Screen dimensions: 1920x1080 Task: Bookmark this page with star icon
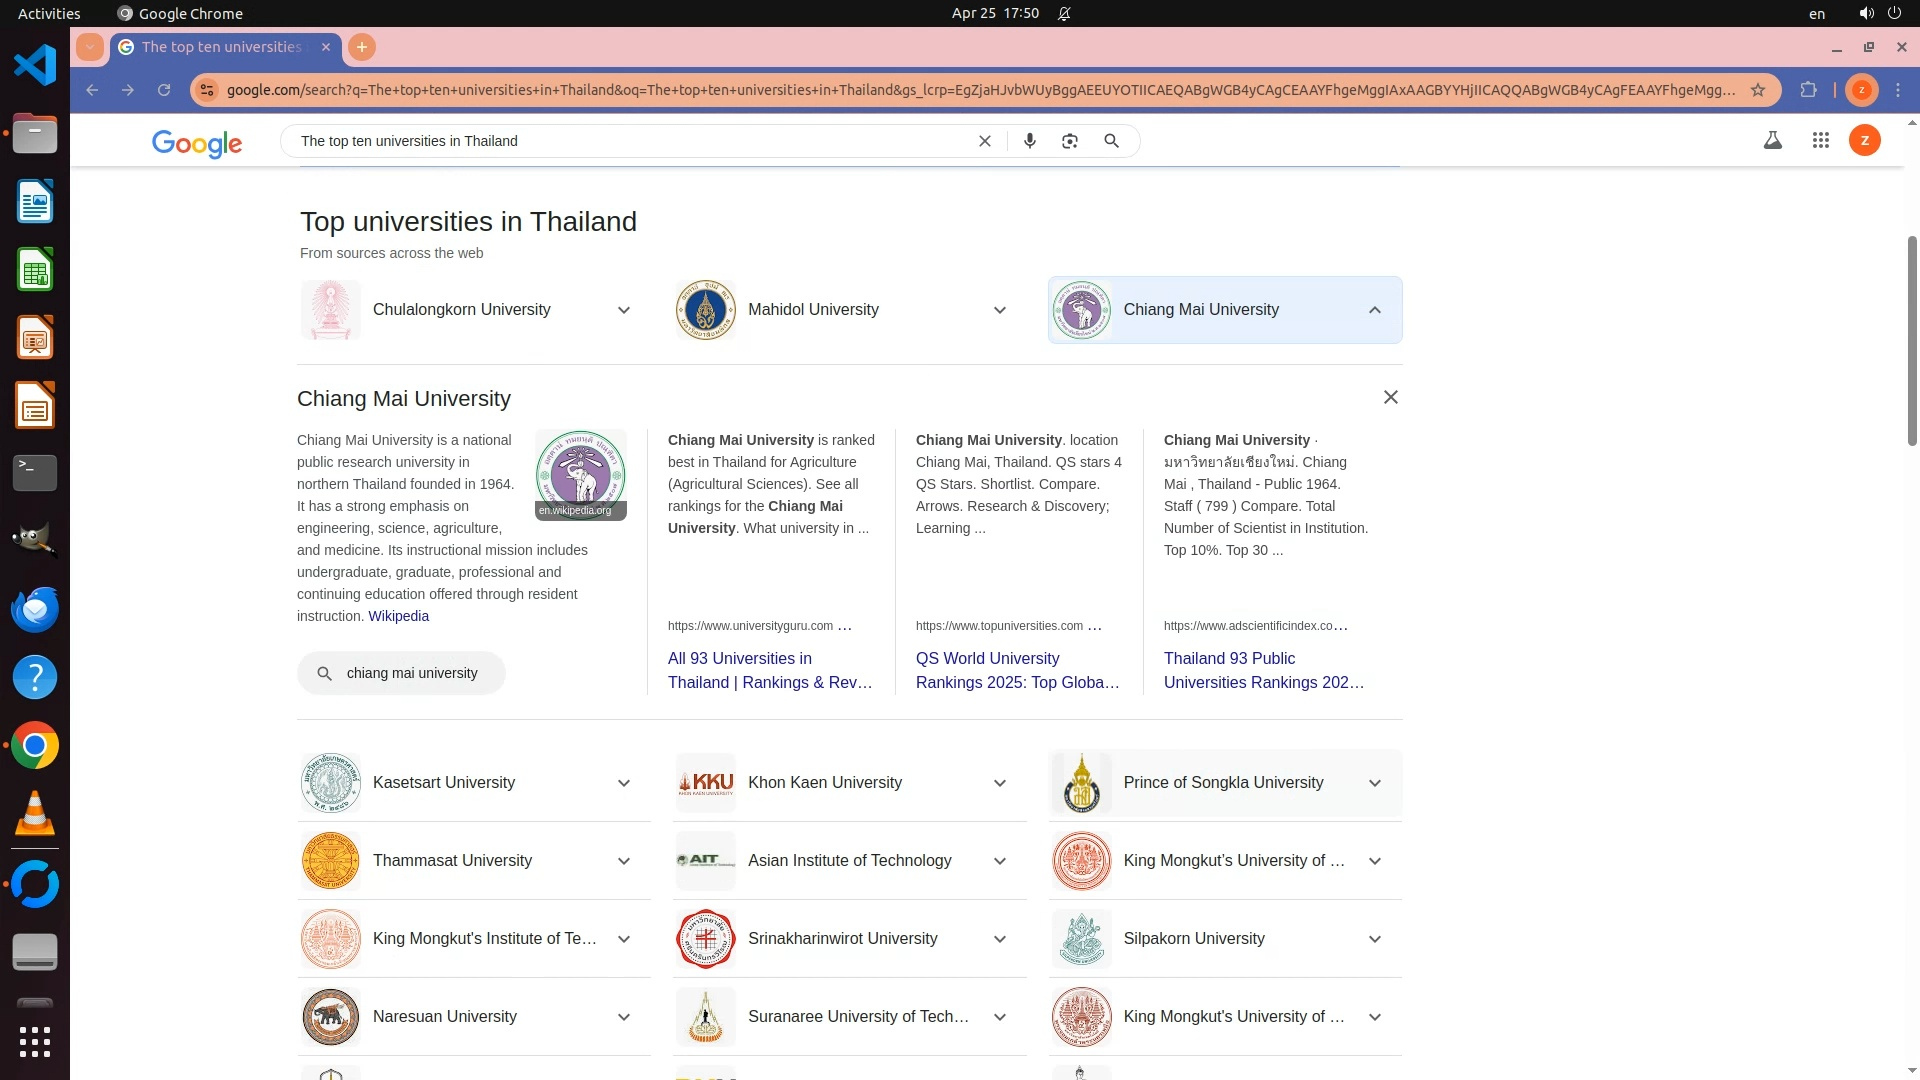[1758, 90]
